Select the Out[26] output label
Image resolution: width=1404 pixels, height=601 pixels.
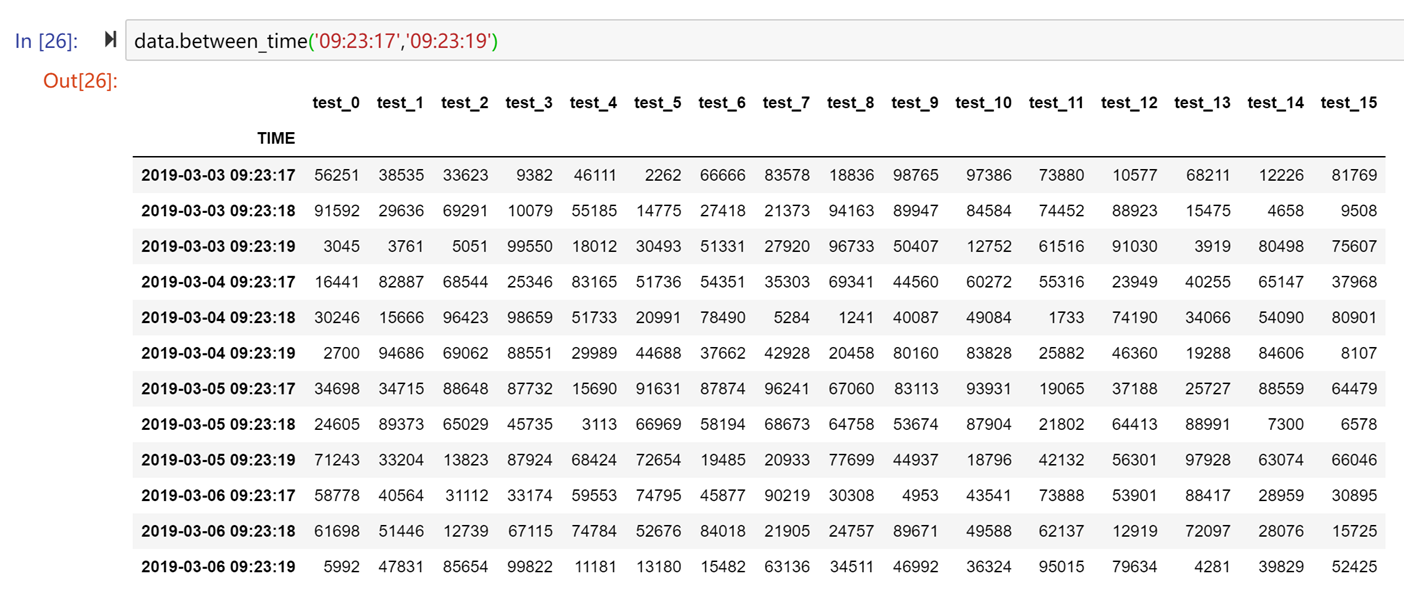click(x=80, y=81)
